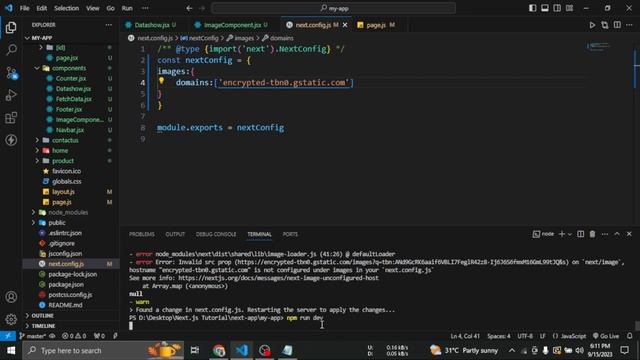Click Go Live in the status bar

point(606,336)
